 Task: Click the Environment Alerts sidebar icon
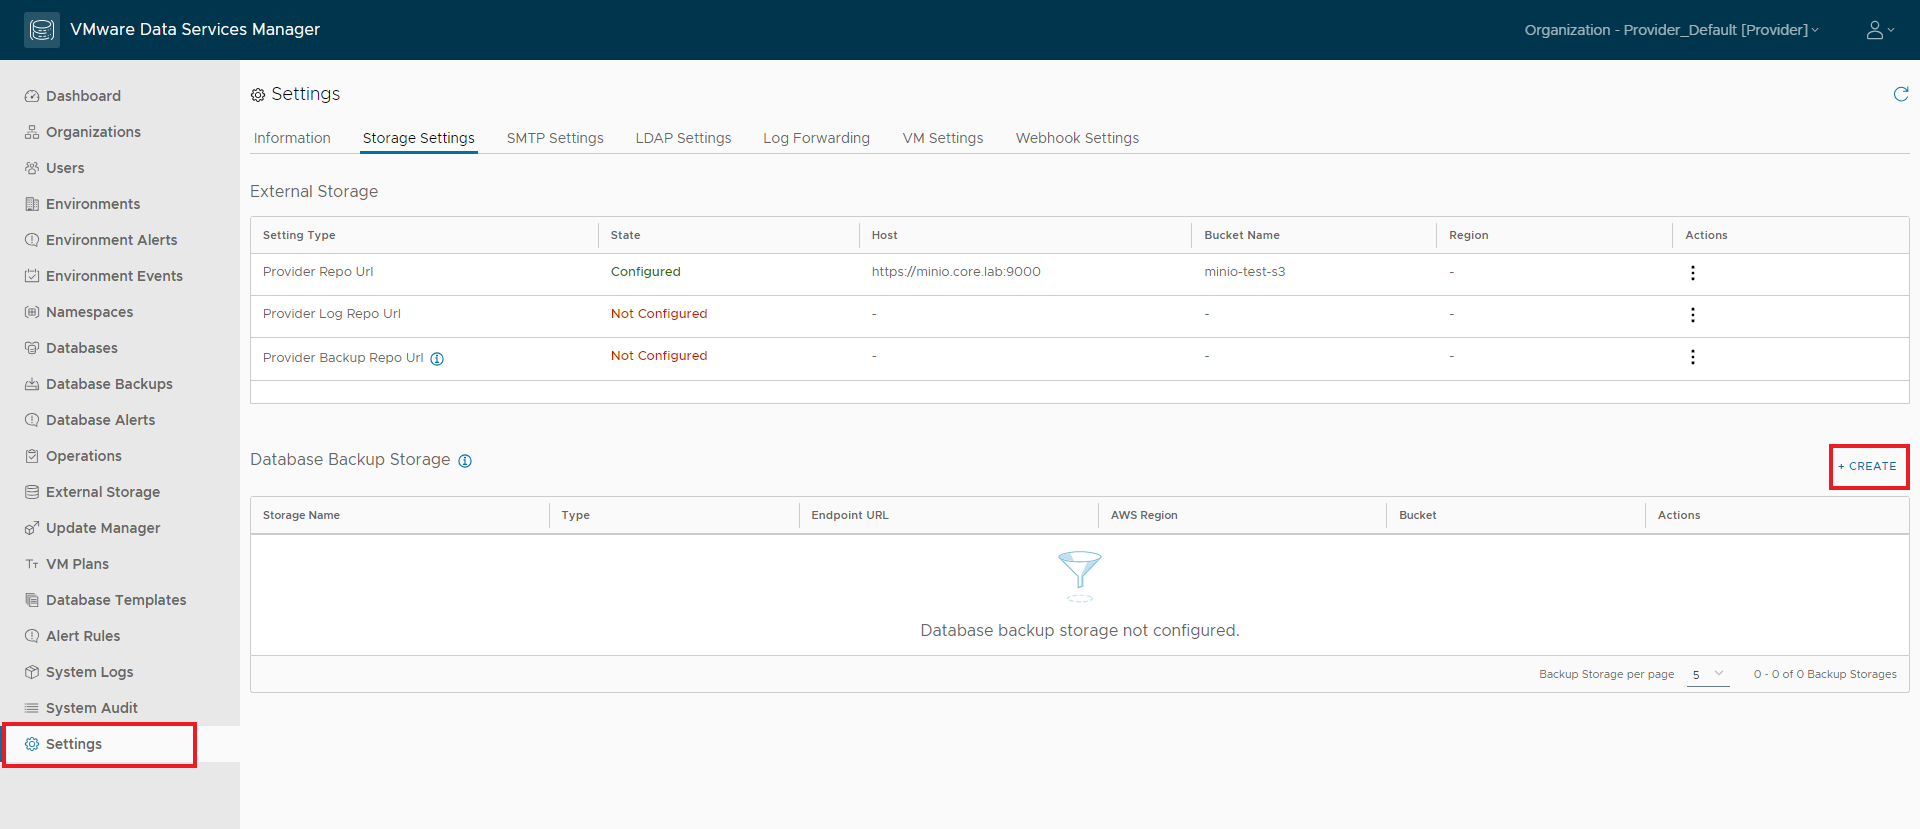pos(32,240)
